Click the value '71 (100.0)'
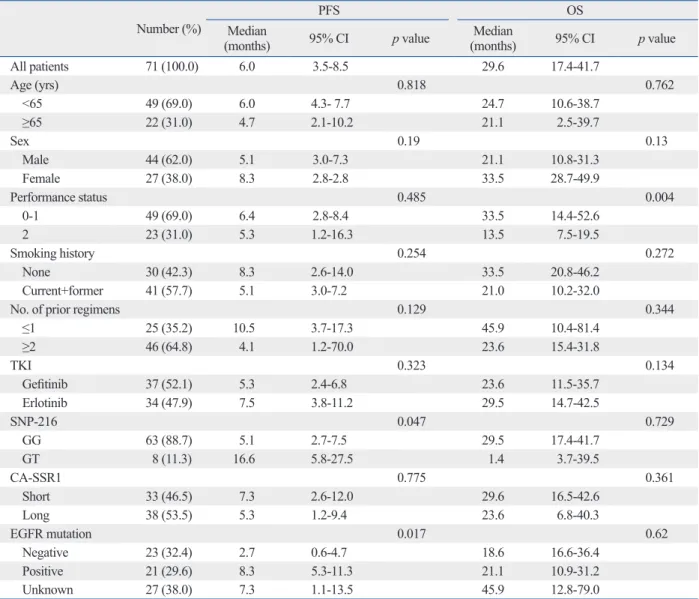The height and width of the screenshot is (599, 699). pyautogui.click(x=172, y=66)
